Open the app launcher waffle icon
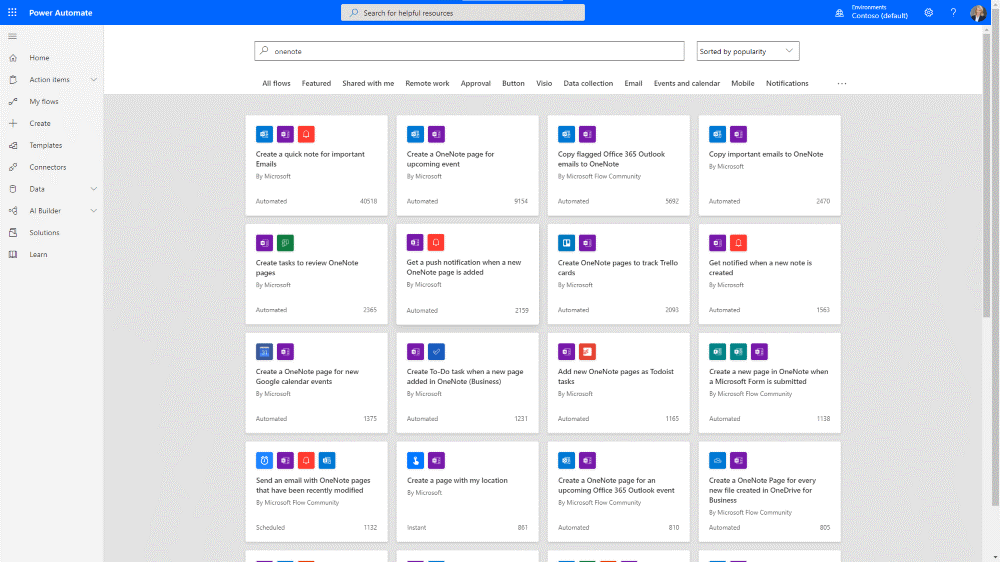The width and height of the screenshot is (1000, 562). click(12, 12)
